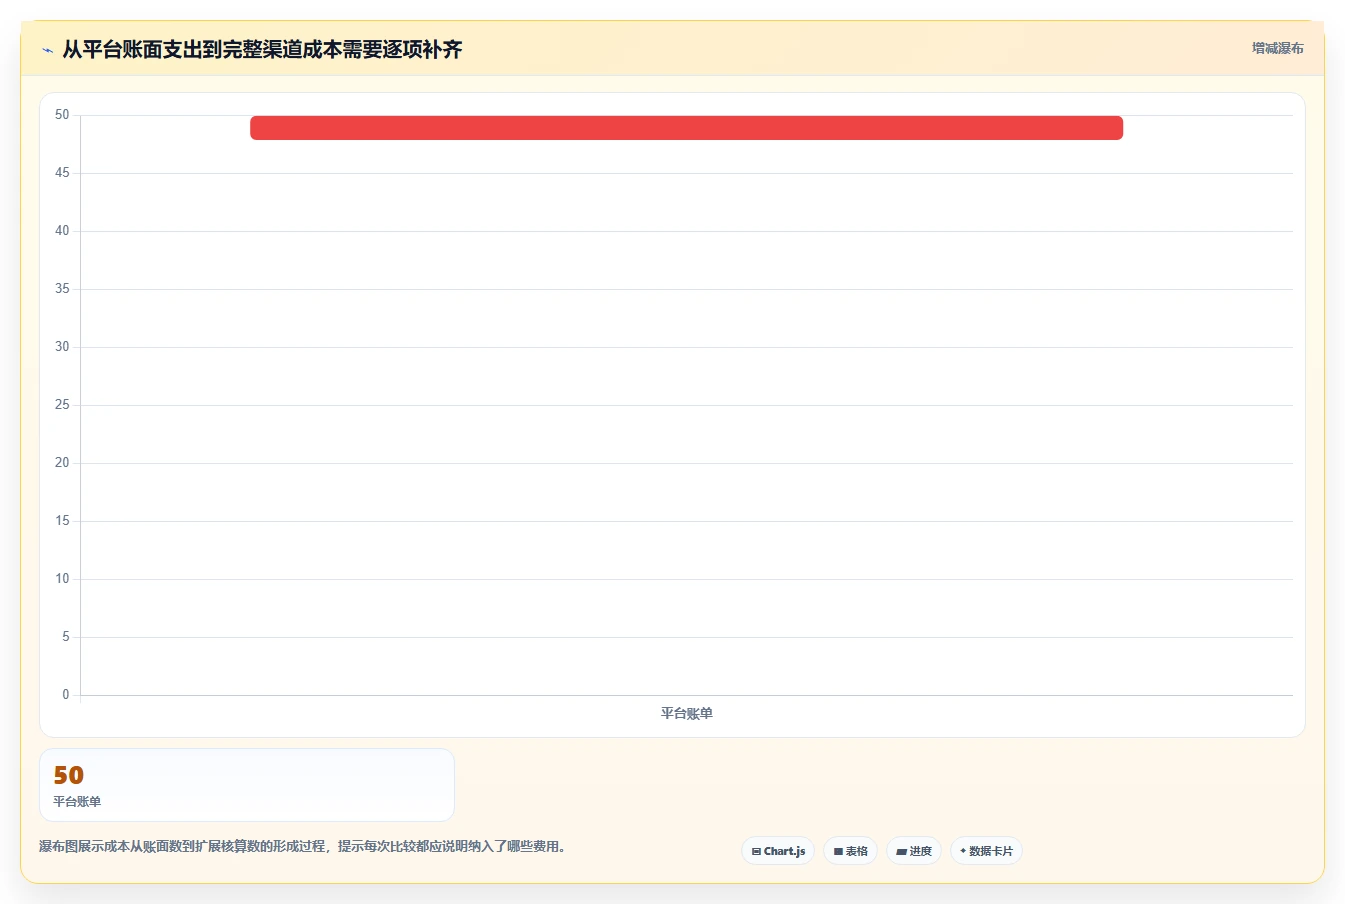Image resolution: width=1345 pixels, height=904 pixels.
Task: Click the y-axis value 10
Action: point(62,579)
